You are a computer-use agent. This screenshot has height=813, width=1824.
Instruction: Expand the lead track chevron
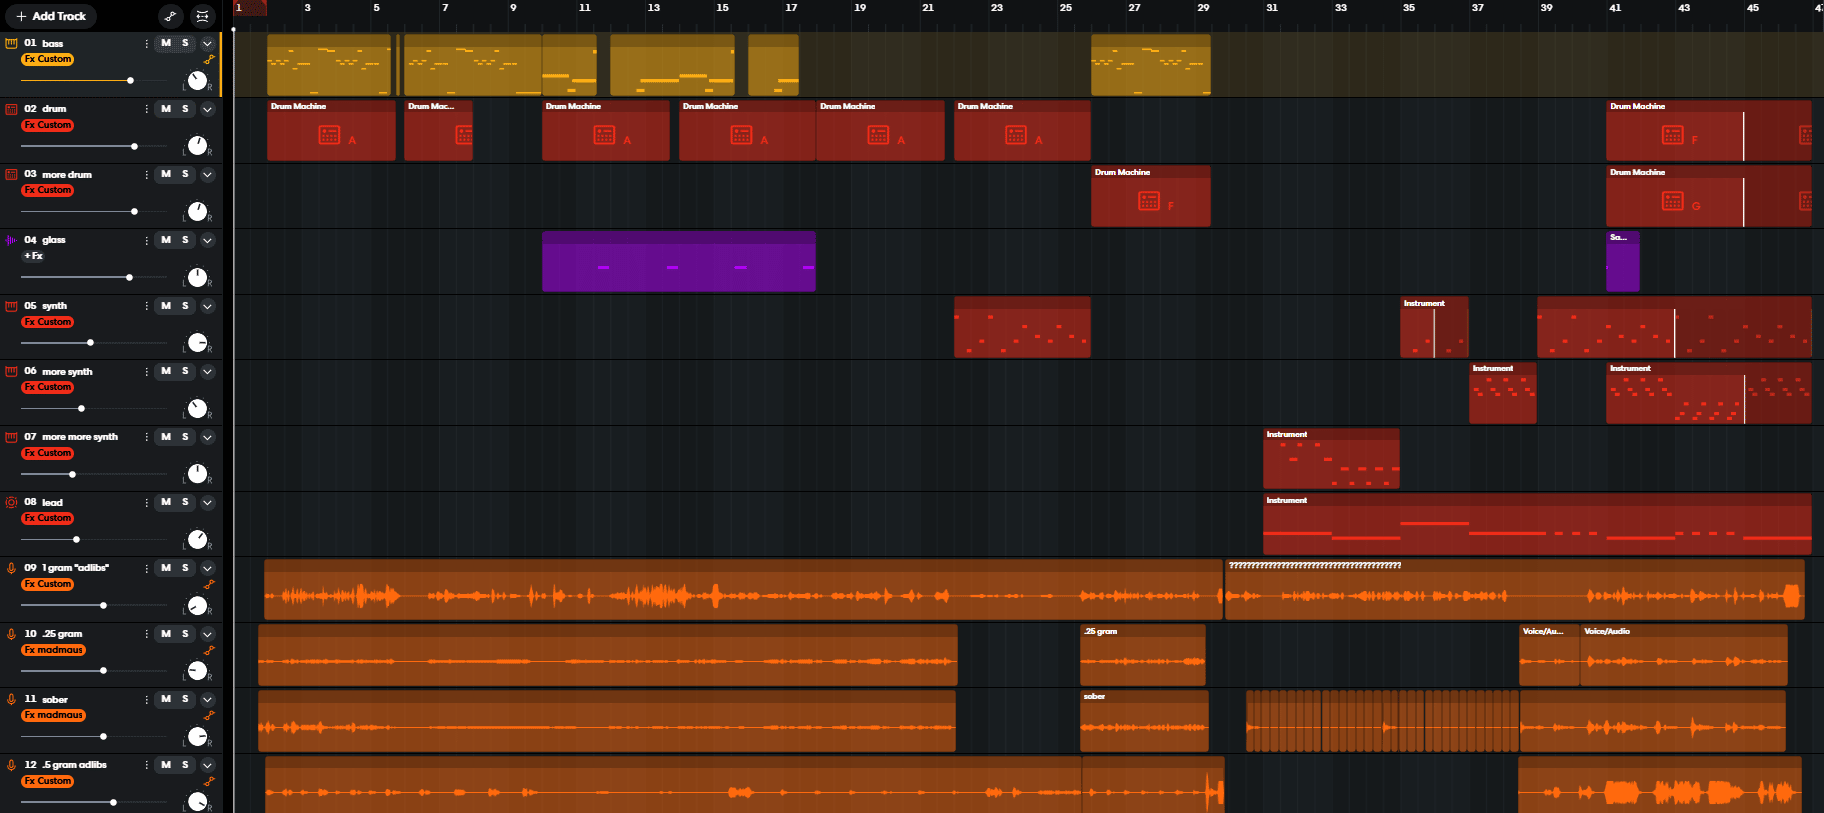click(x=207, y=502)
